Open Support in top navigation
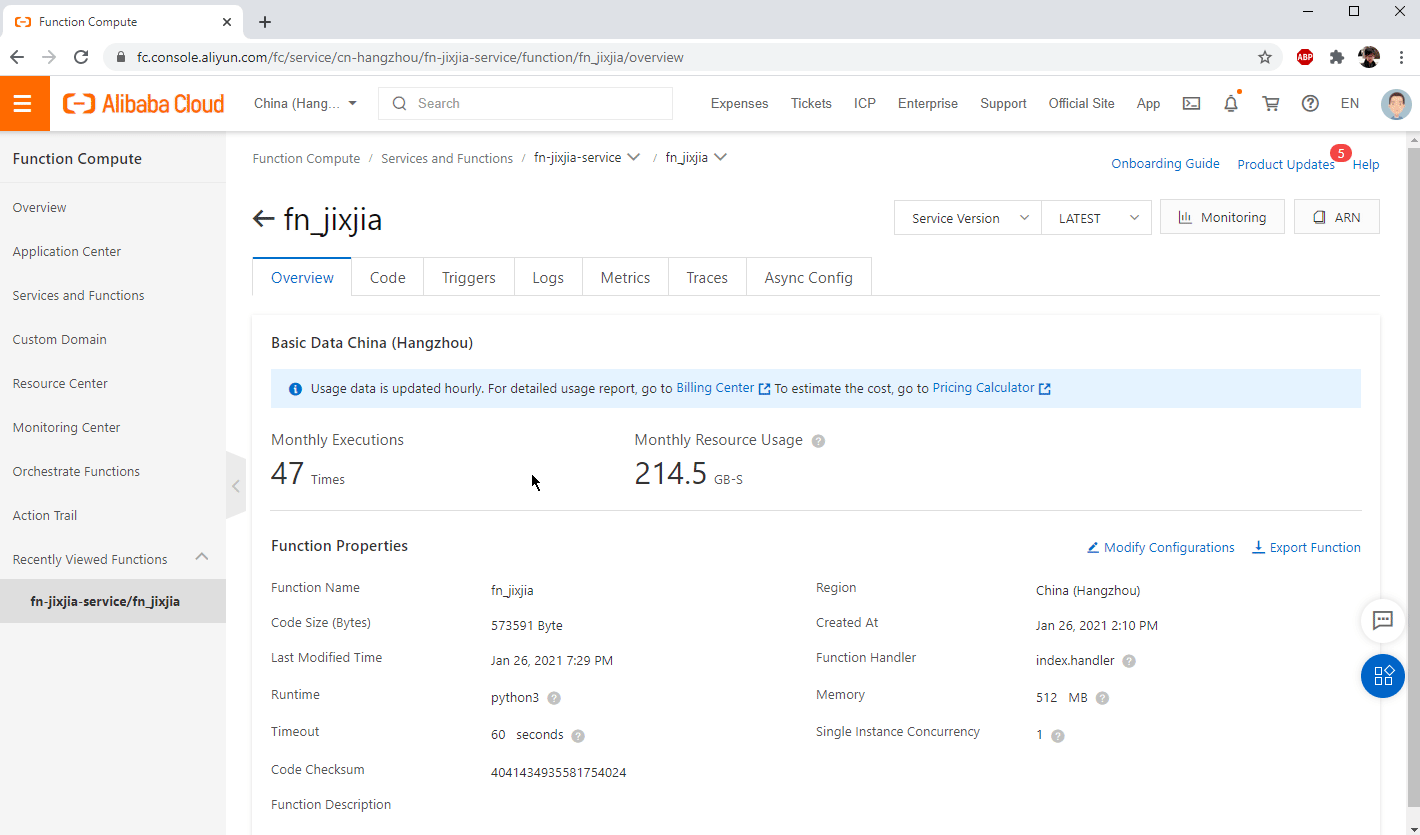 [x=1003, y=103]
